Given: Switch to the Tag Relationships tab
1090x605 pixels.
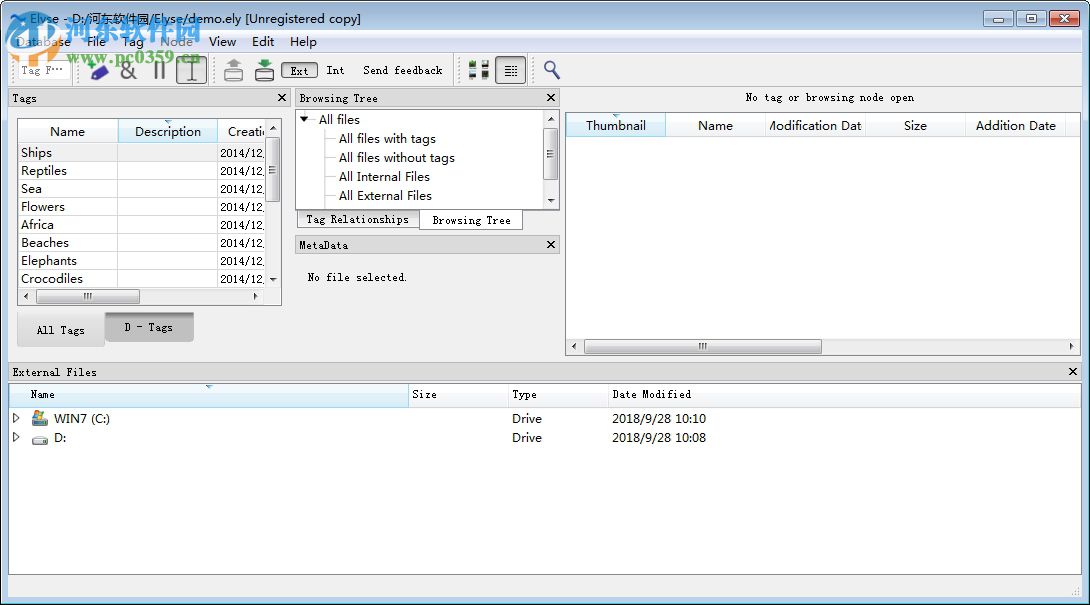Looking at the screenshot, I should coord(357,220).
